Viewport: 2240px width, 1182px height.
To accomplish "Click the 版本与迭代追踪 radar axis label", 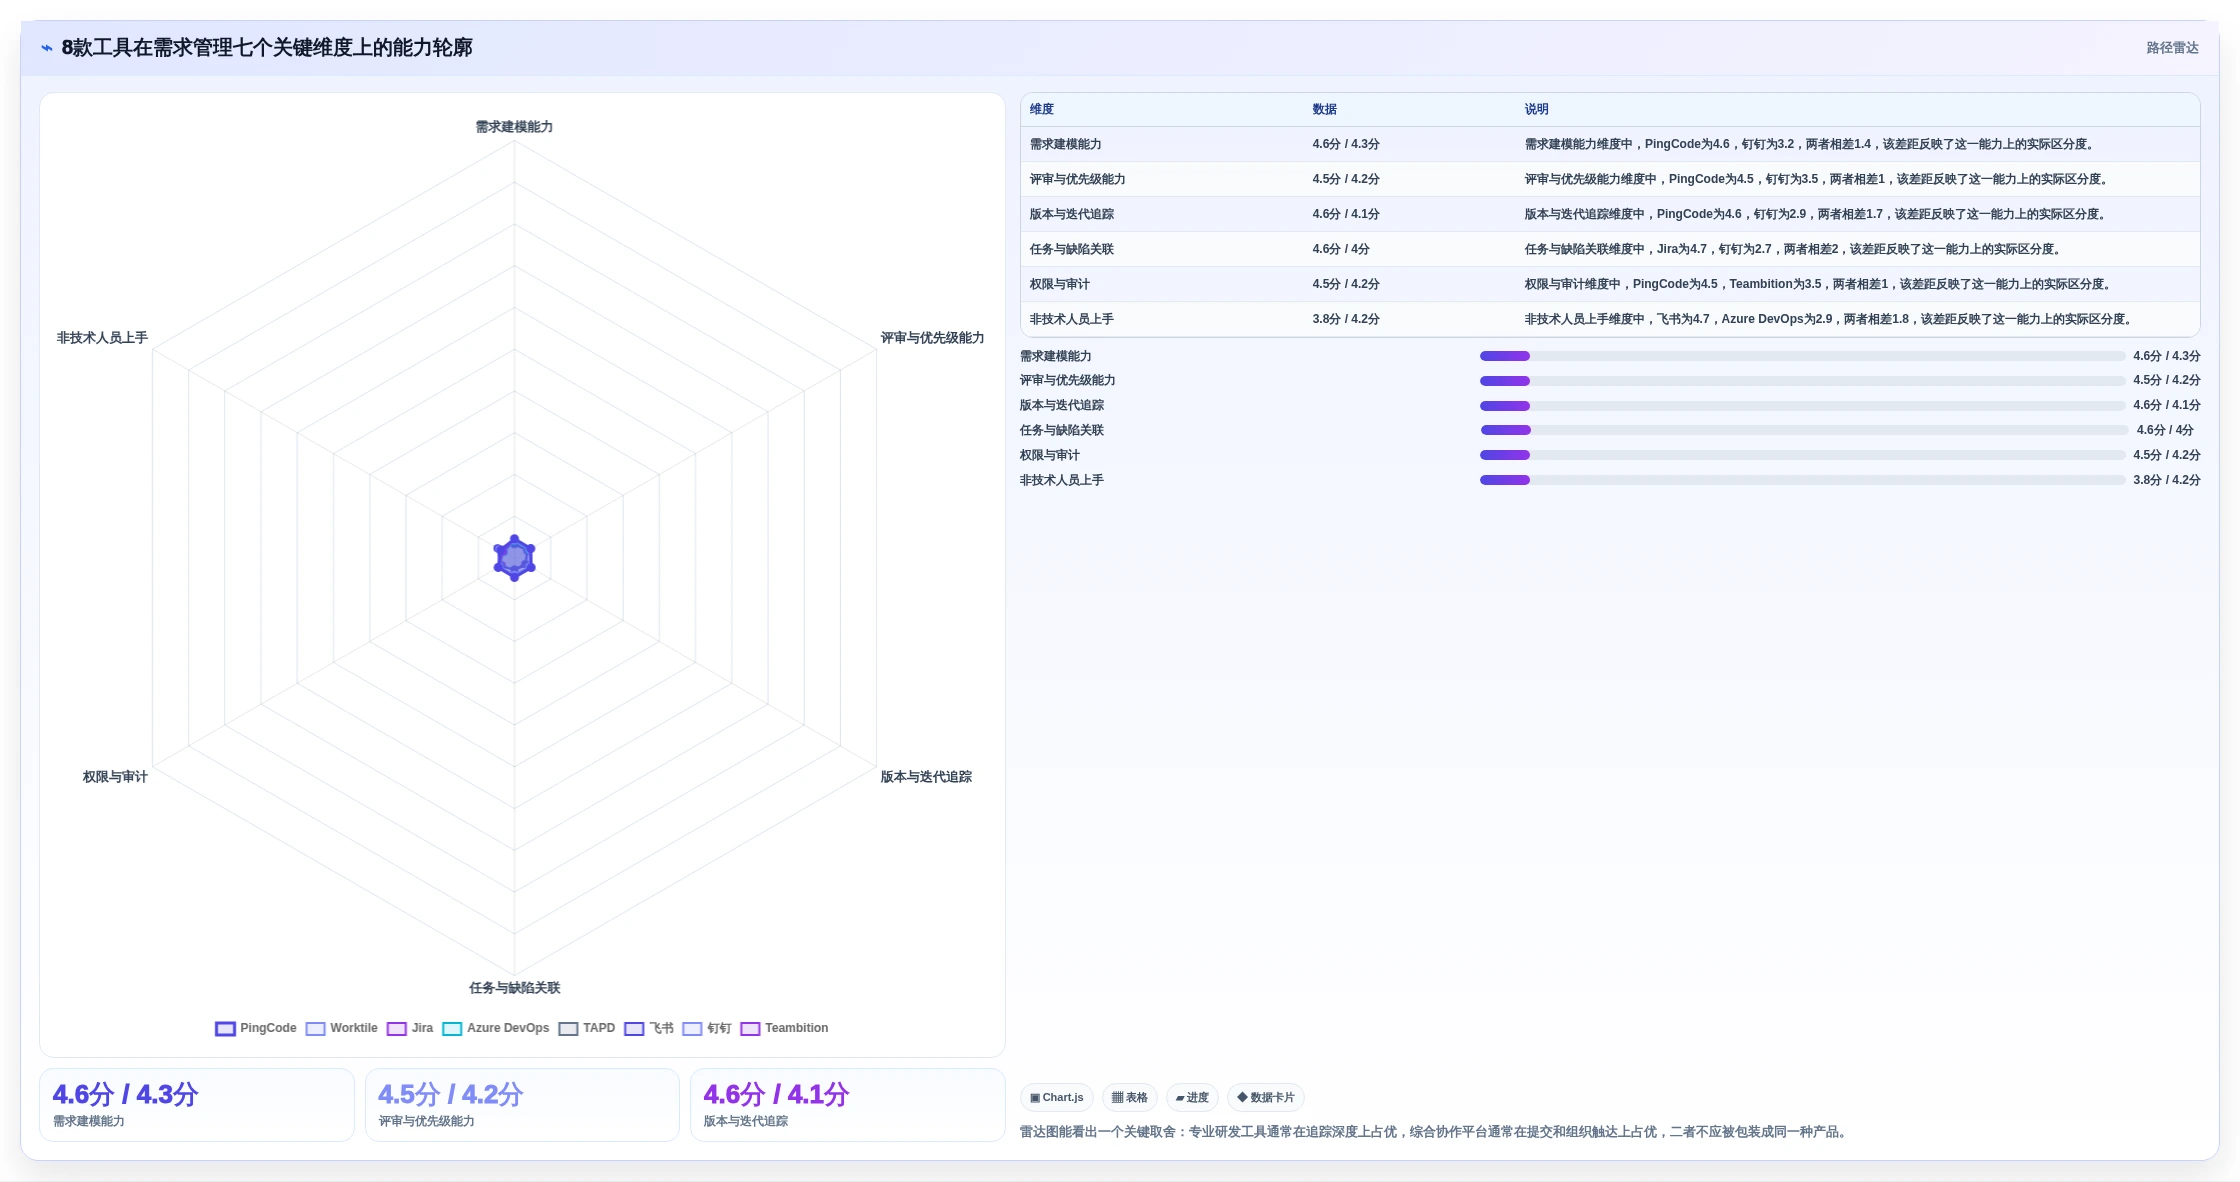I will [926, 777].
